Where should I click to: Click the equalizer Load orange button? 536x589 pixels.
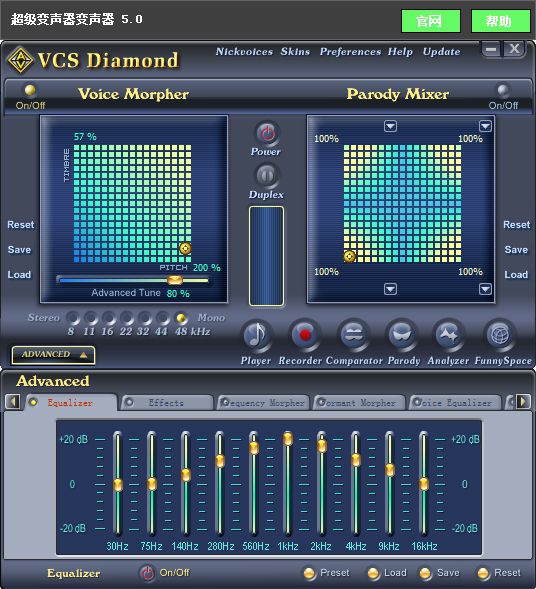[x=373, y=573]
